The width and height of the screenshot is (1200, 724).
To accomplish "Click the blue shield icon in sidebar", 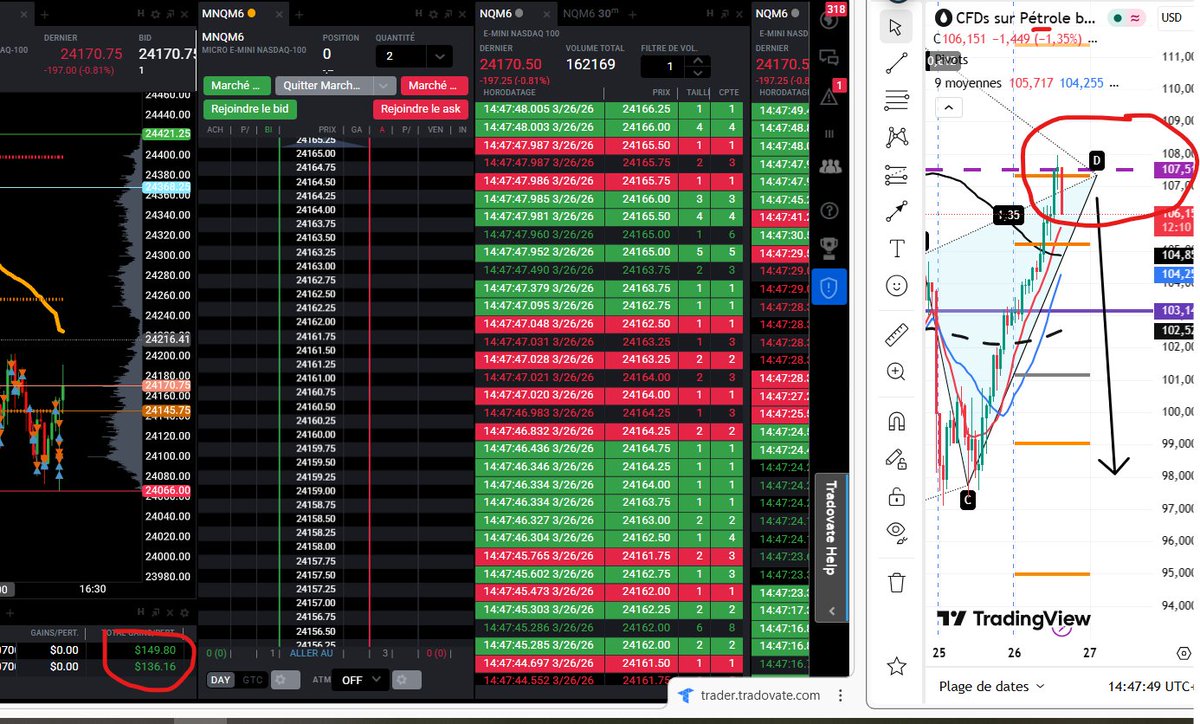I will [829, 287].
